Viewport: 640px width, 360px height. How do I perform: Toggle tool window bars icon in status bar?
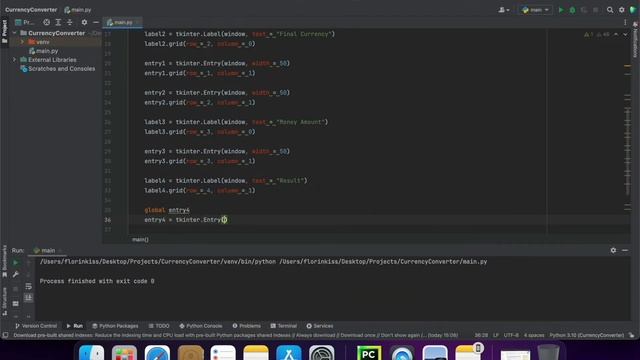click(x=5, y=335)
